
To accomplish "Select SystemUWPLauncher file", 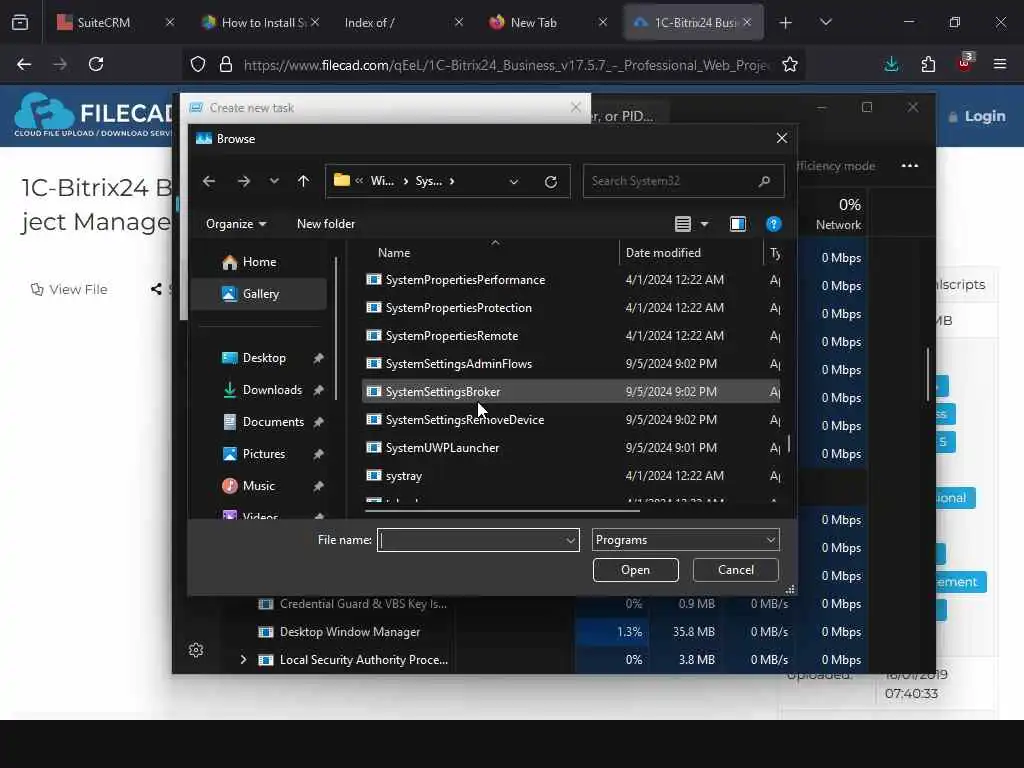I will click(x=571, y=448).
